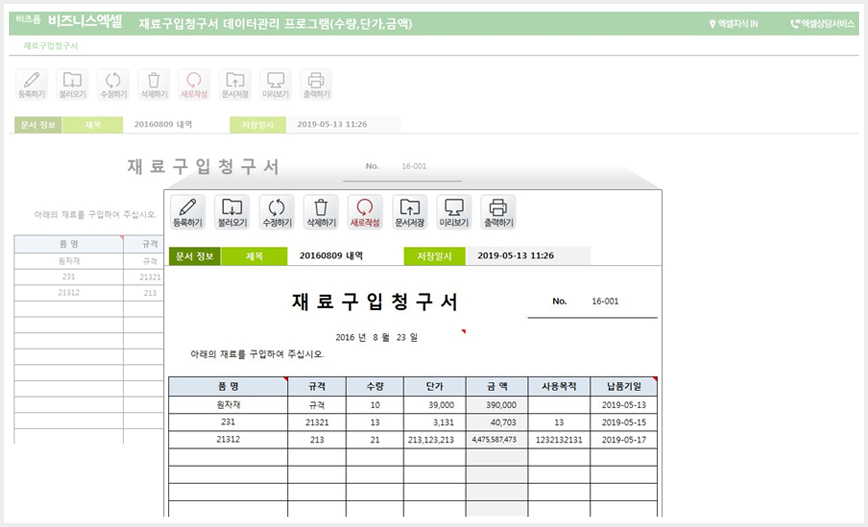
Task: Open the 엑셀지식 IN link in the header
Action: pyautogui.click(x=734, y=24)
